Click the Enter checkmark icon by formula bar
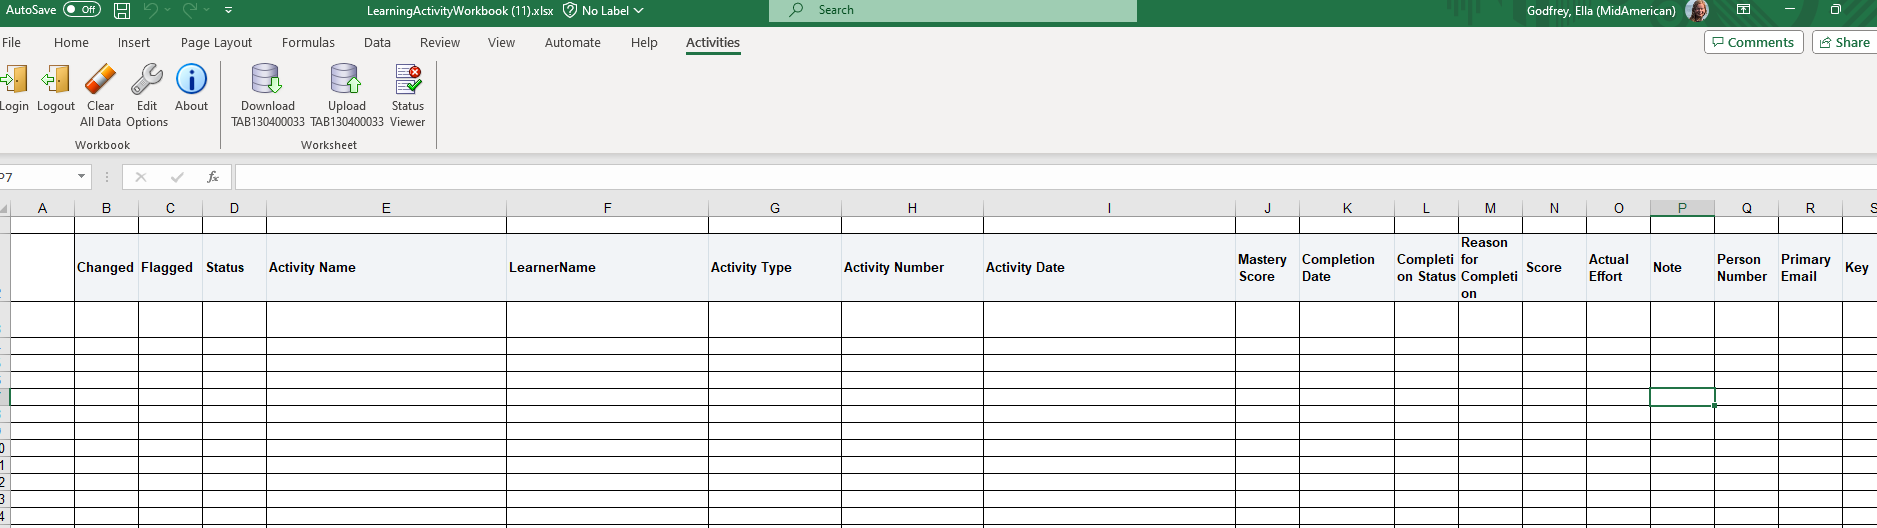 tap(177, 177)
